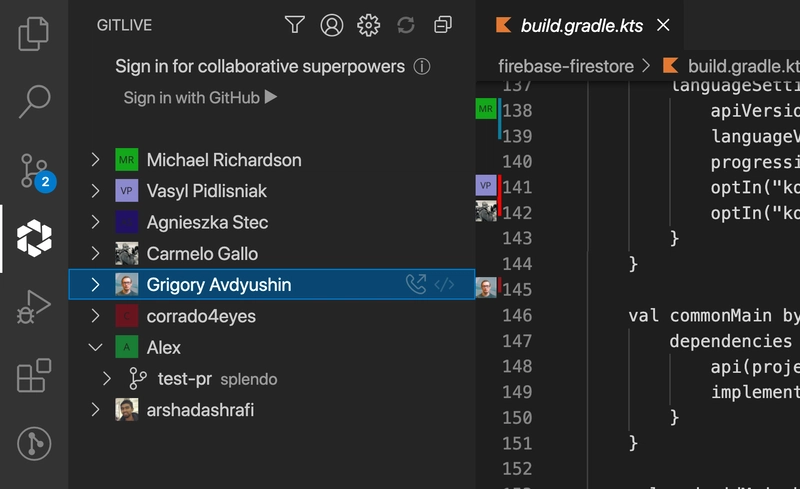
Task: Expand Michael Richardson tree entry
Action: pos(95,160)
